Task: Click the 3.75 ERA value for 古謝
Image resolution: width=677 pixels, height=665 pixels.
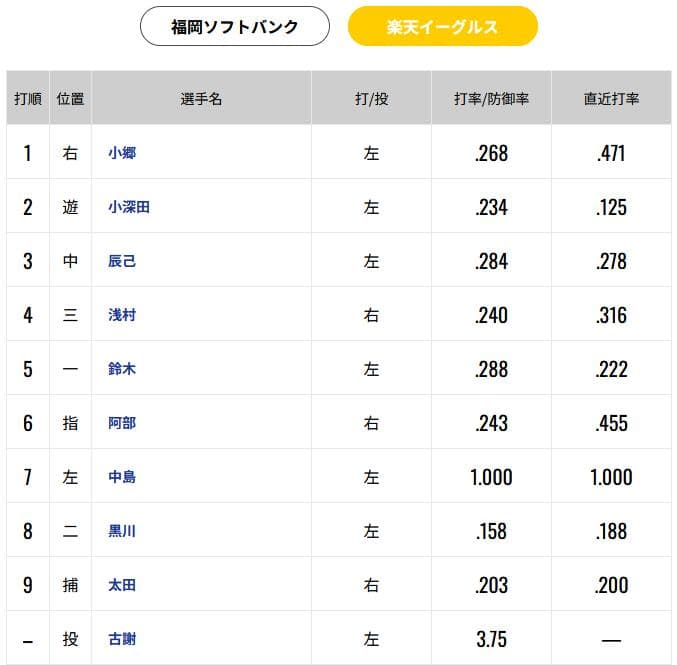Action: (491, 639)
